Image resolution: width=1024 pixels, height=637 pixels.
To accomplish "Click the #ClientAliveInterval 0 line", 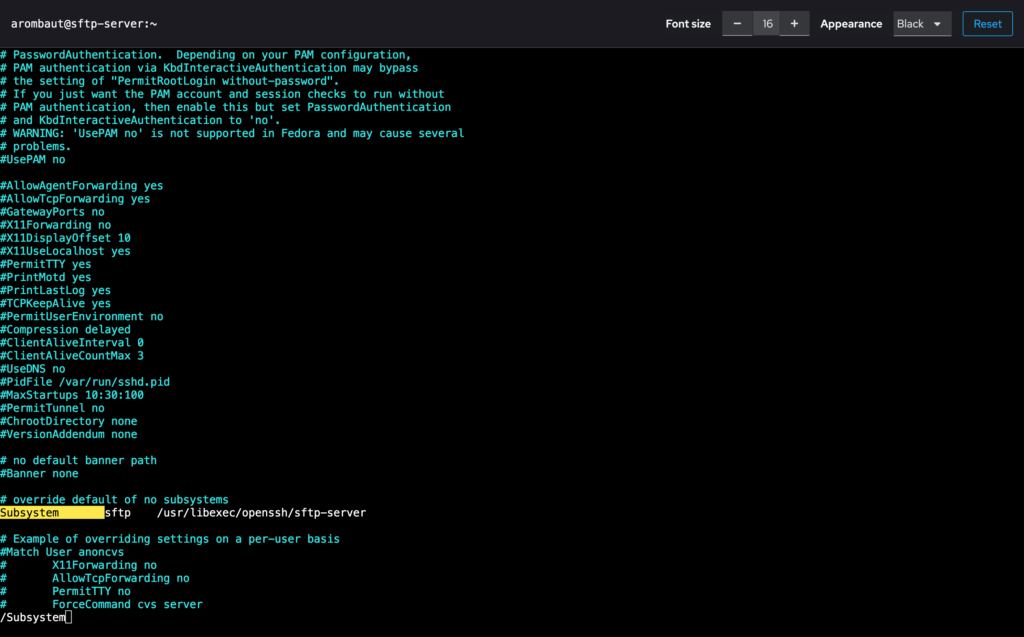I will coord(72,343).
